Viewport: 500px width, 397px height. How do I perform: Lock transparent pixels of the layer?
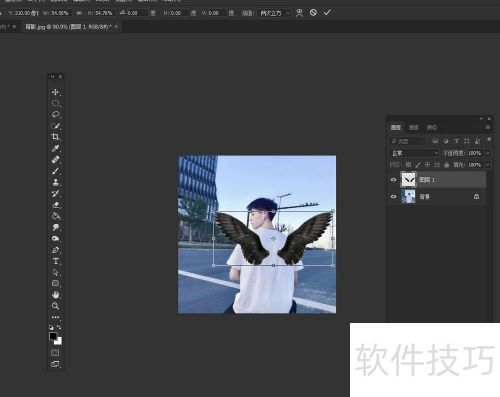pos(408,165)
